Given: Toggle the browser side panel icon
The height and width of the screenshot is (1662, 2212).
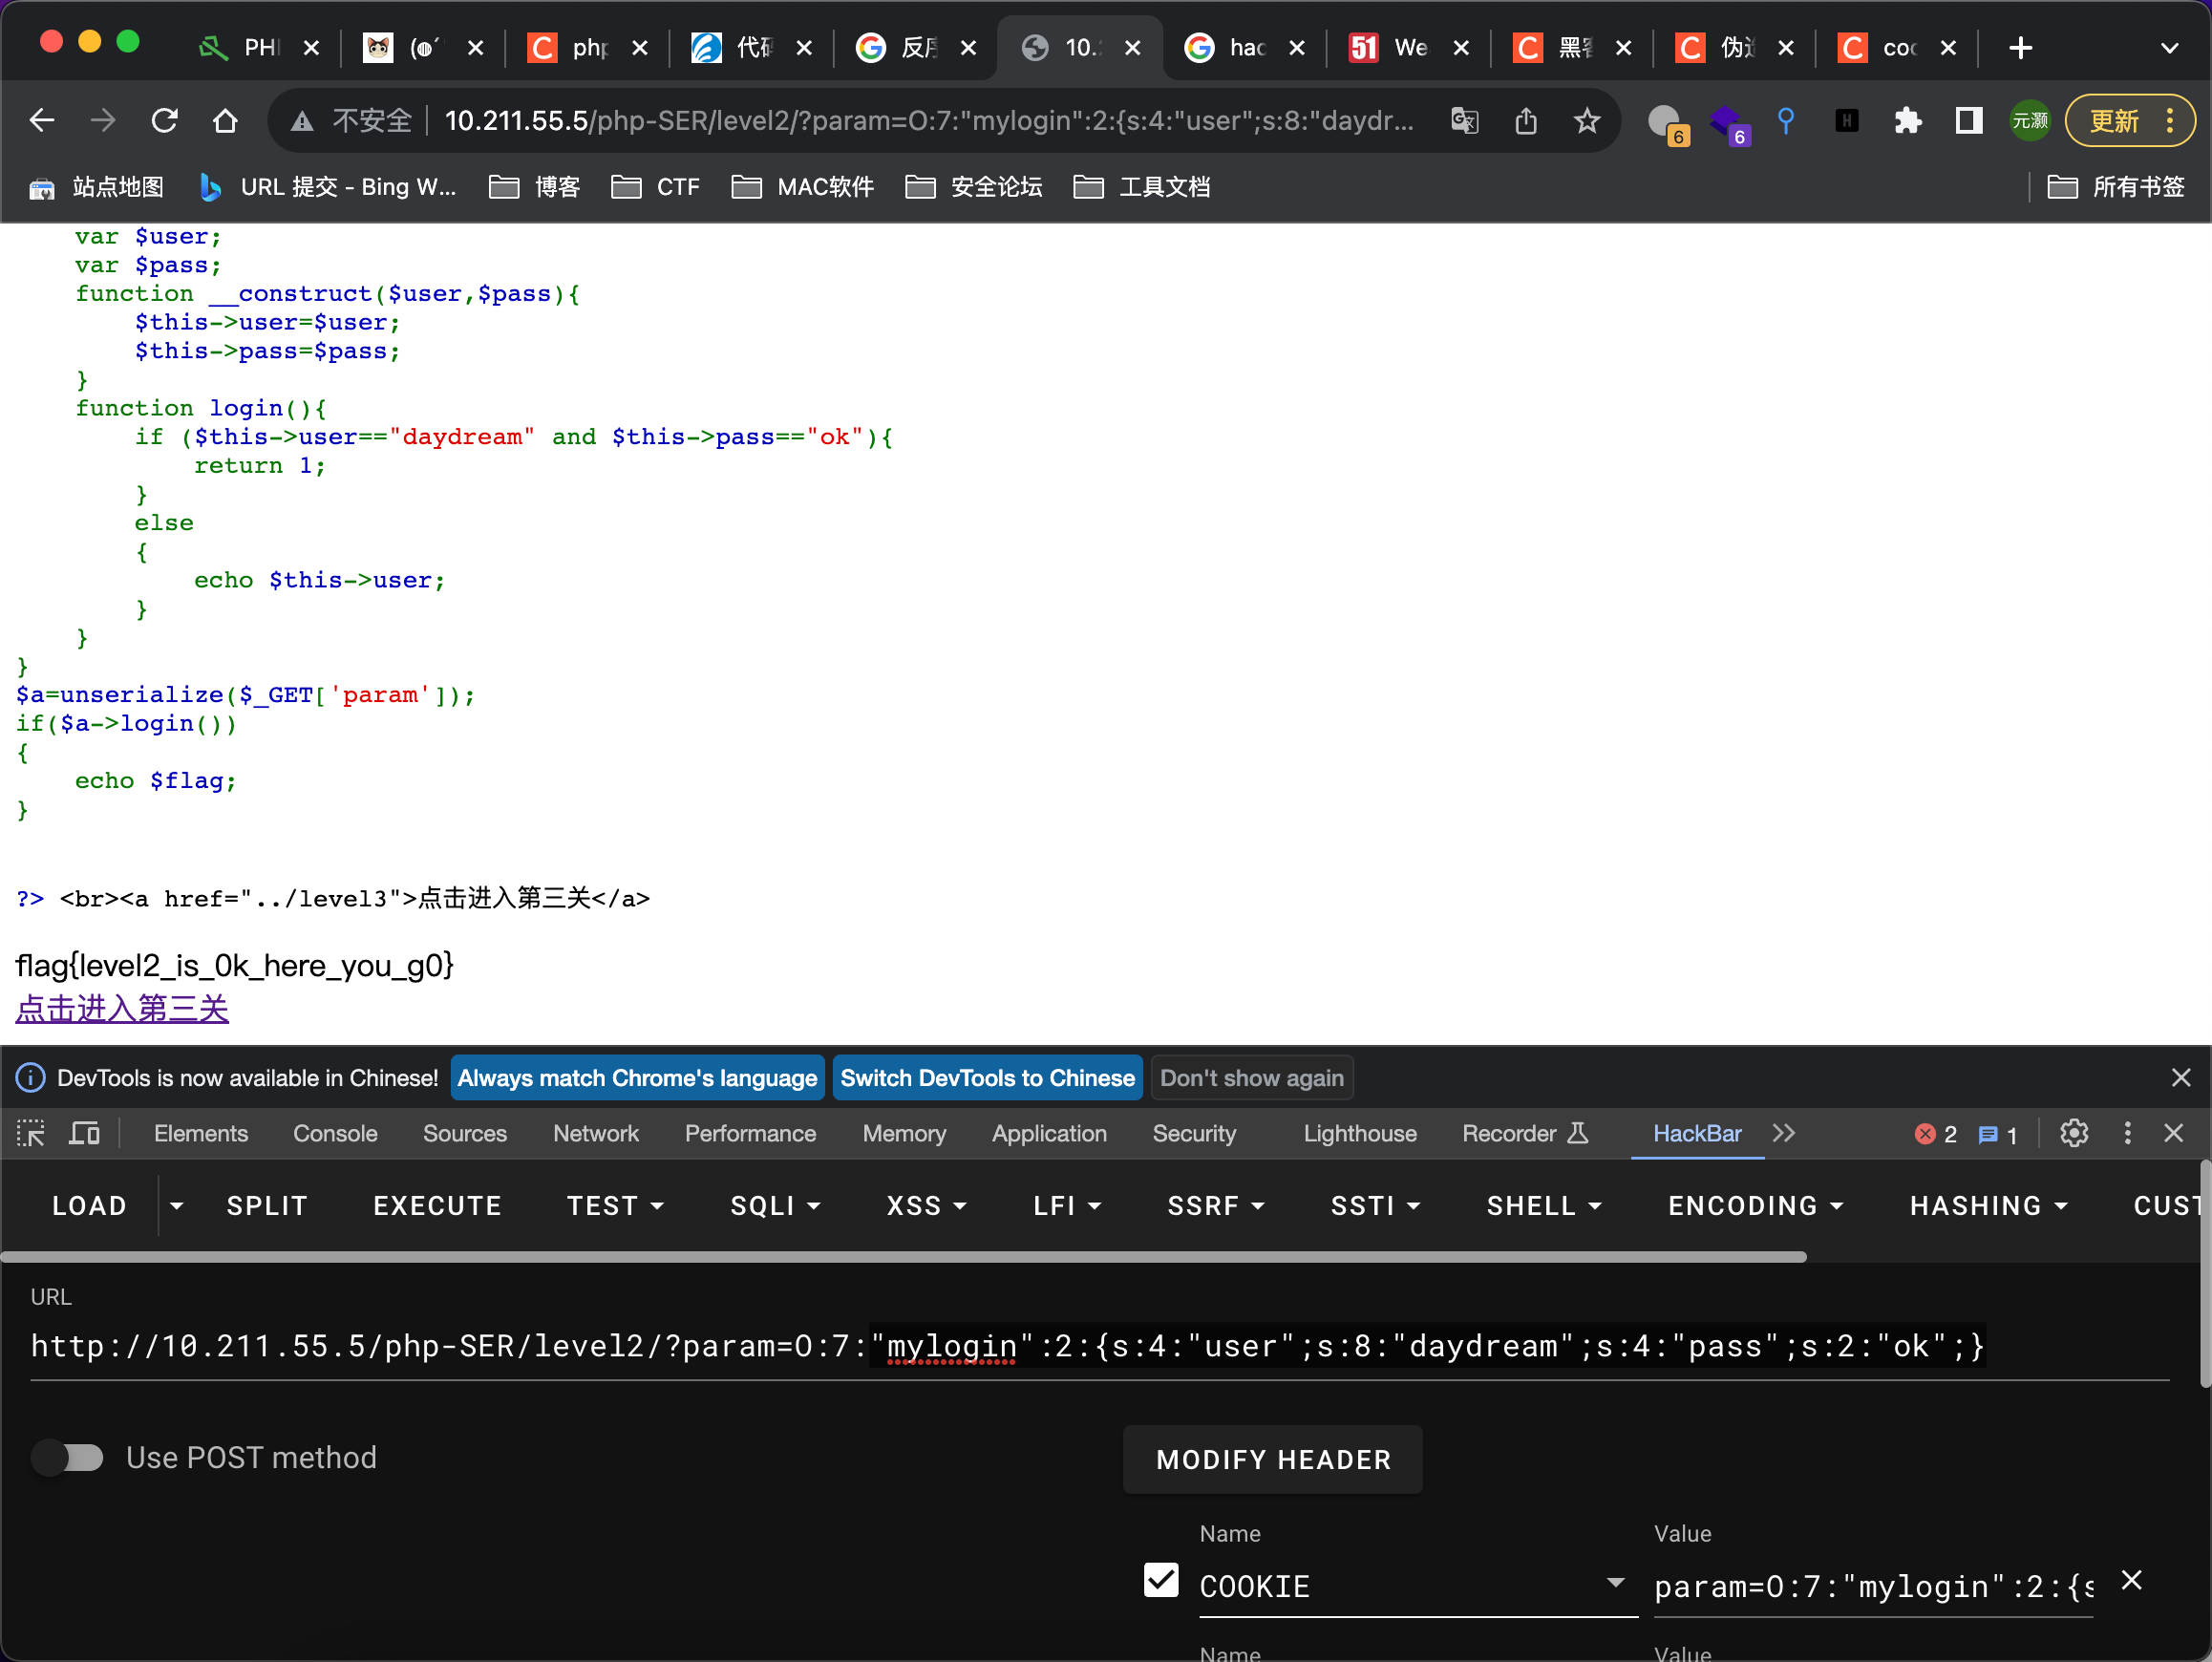Looking at the screenshot, I should click(1969, 121).
